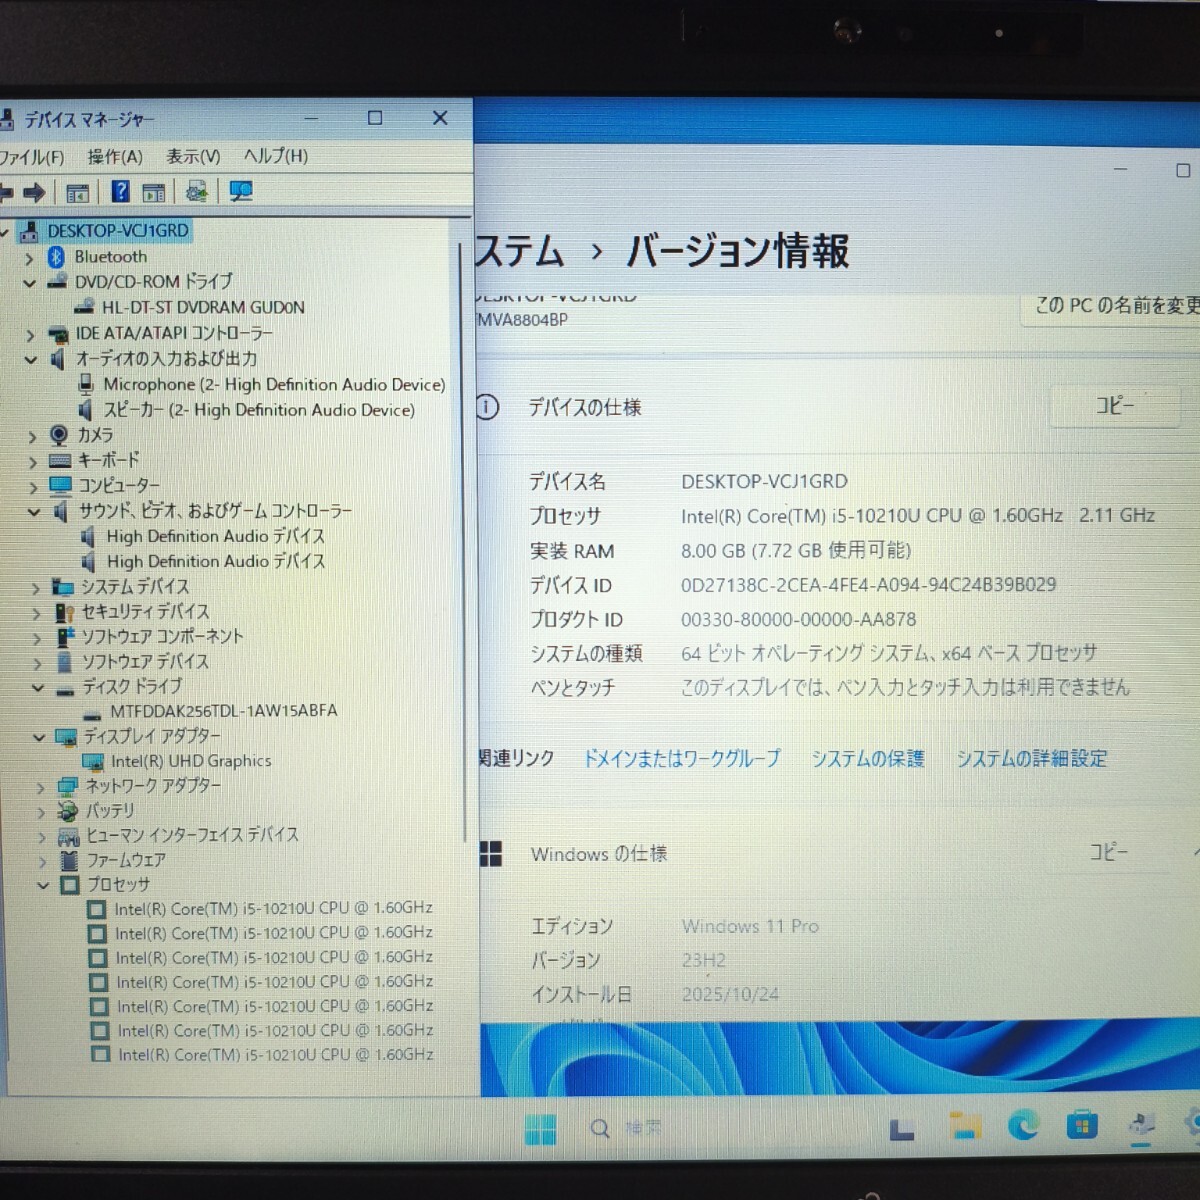This screenshot has width=1200, height=1200.
Task: Open Task View from the taskbar
Action: (x=902, y=1128)
